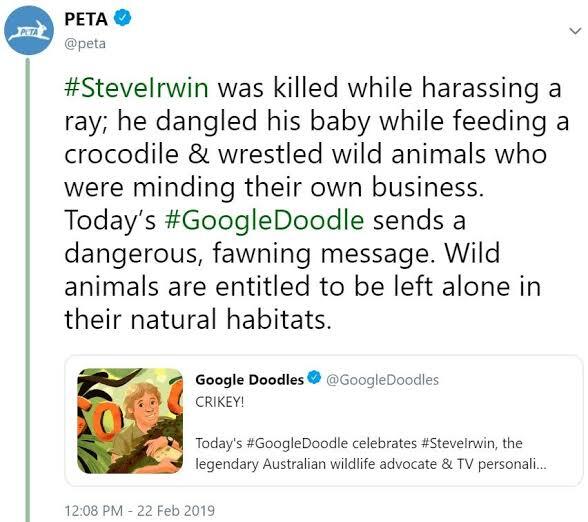588x522 pixels.
Task: Click the PETA display name
Action: [x=86, y=19]
